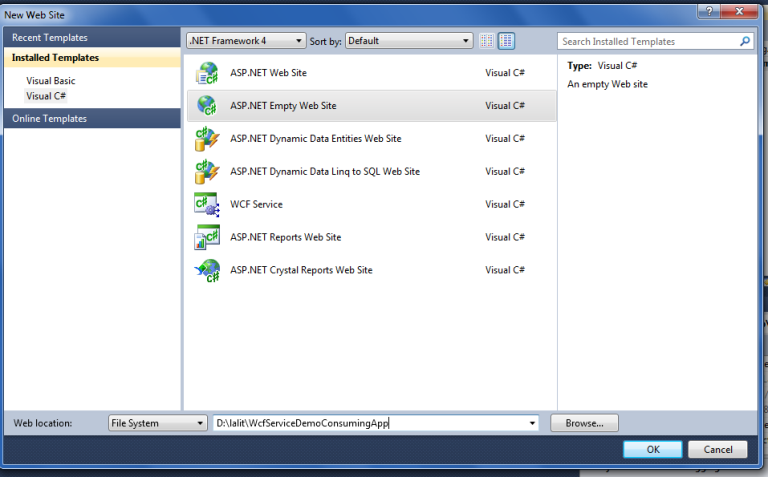
Task: Select the 'ASP.NET Empty Web Site' template name
Action: [x=283, y=106]
